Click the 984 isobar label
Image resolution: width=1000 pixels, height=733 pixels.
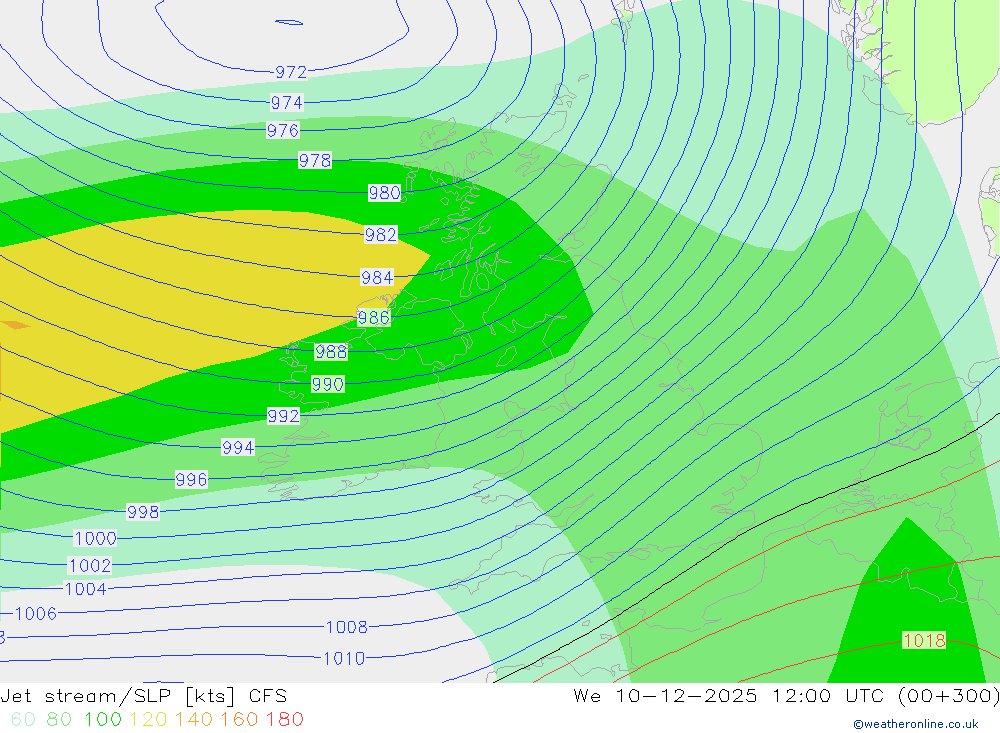point(377,278)
